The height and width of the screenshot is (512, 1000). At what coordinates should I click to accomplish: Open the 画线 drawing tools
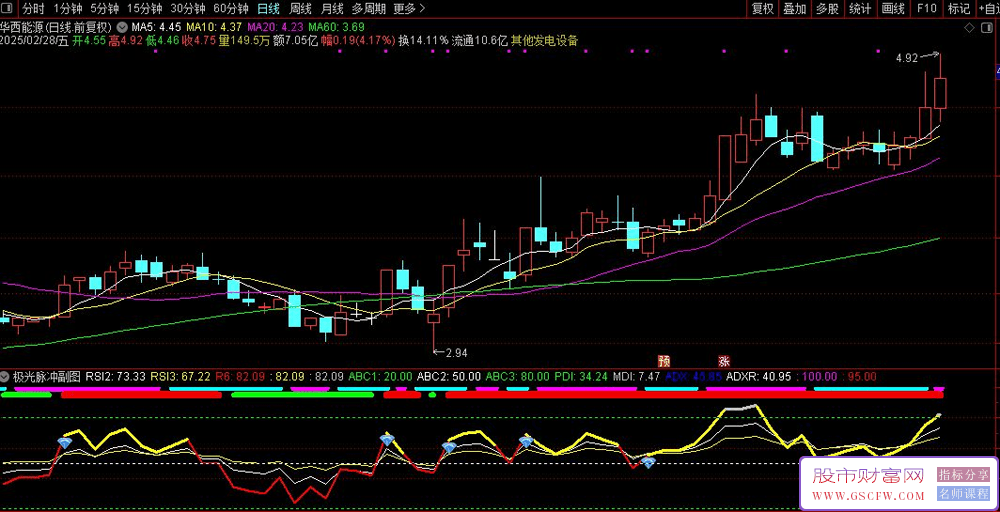(x=893, y=9)
